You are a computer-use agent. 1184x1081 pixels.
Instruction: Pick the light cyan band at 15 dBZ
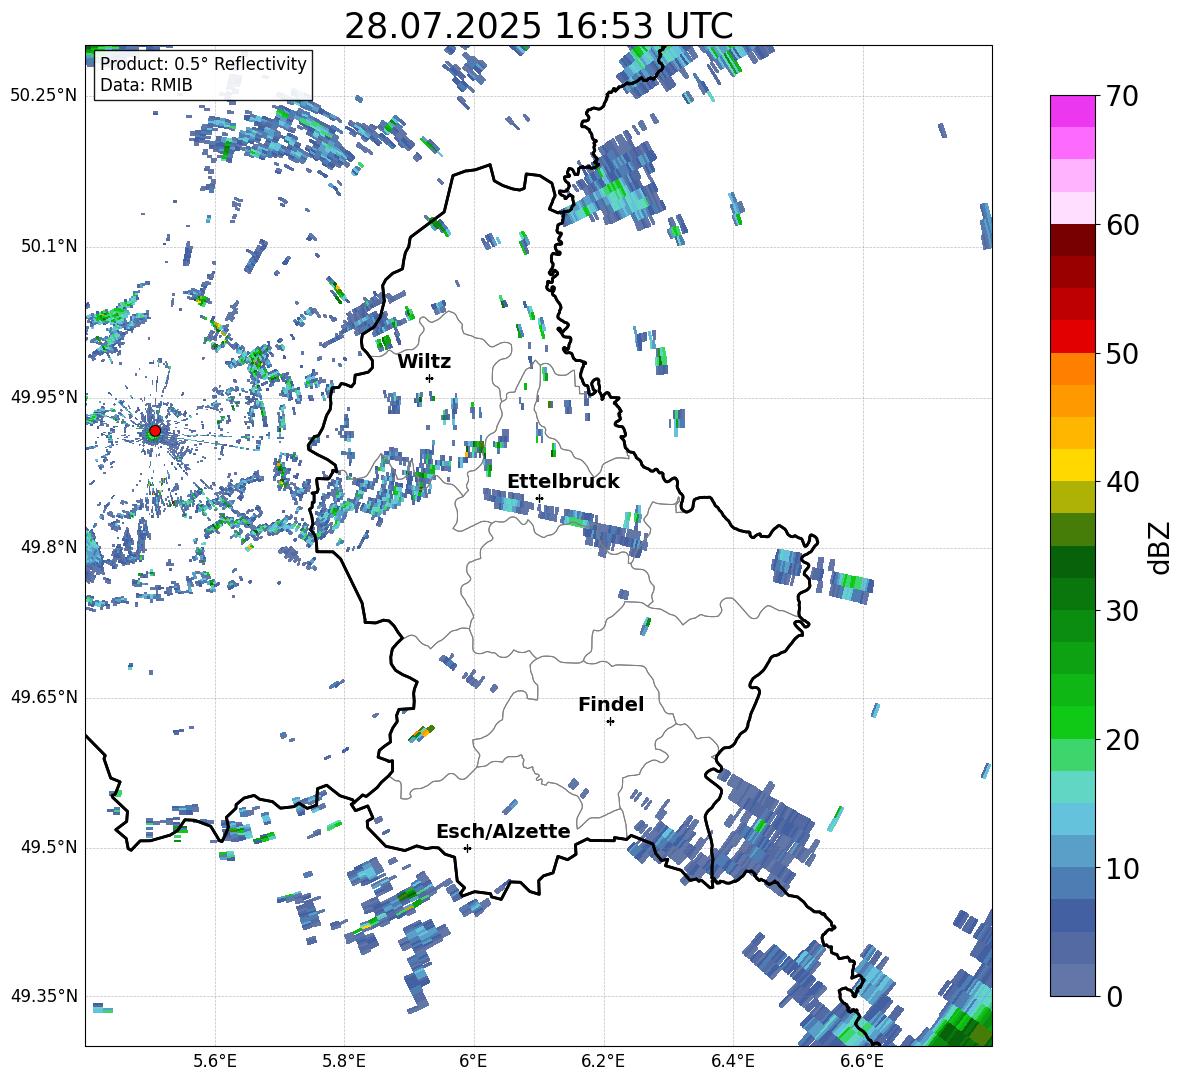(x=1072, y=787)
